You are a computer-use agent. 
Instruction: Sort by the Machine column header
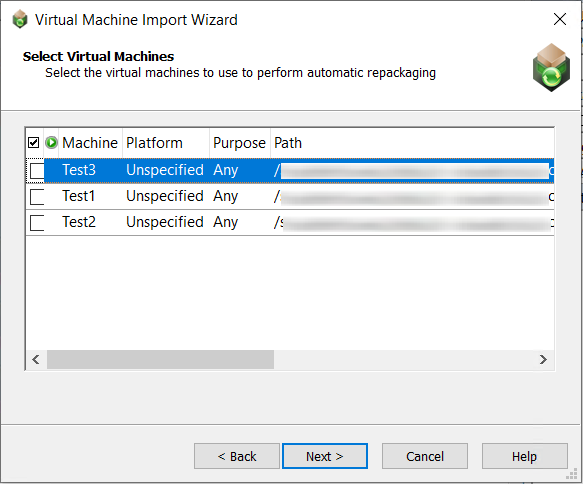[x=90, y=143]
